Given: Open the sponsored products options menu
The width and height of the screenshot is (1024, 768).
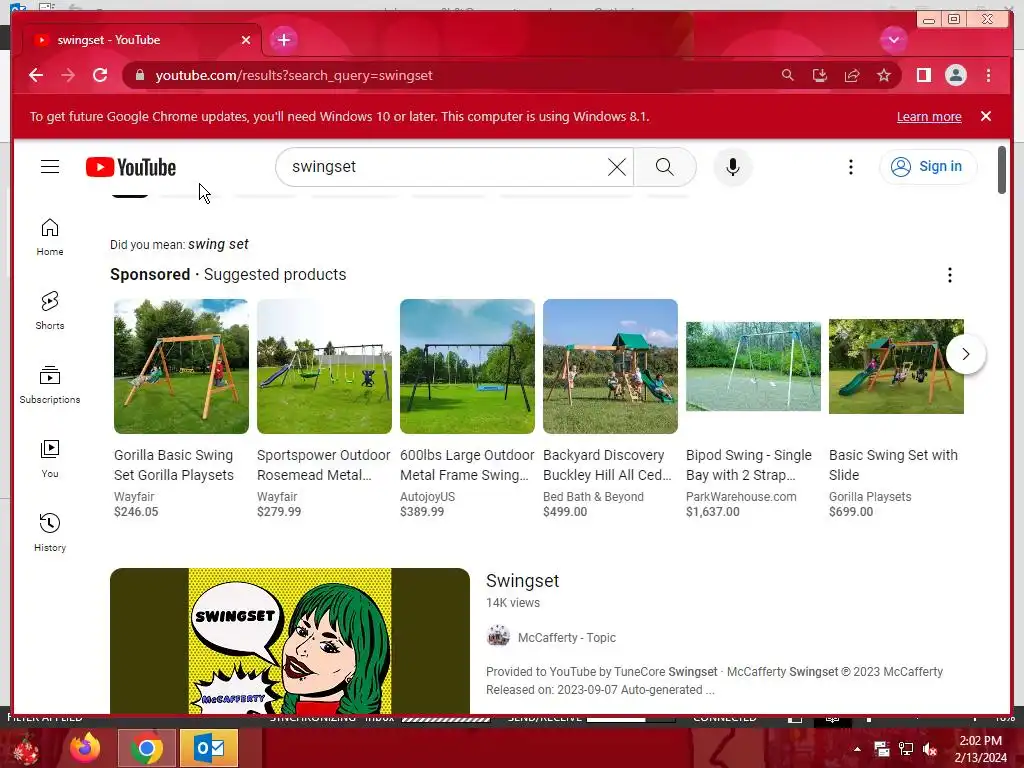Looking at the screenshot, I should point(950,275).
